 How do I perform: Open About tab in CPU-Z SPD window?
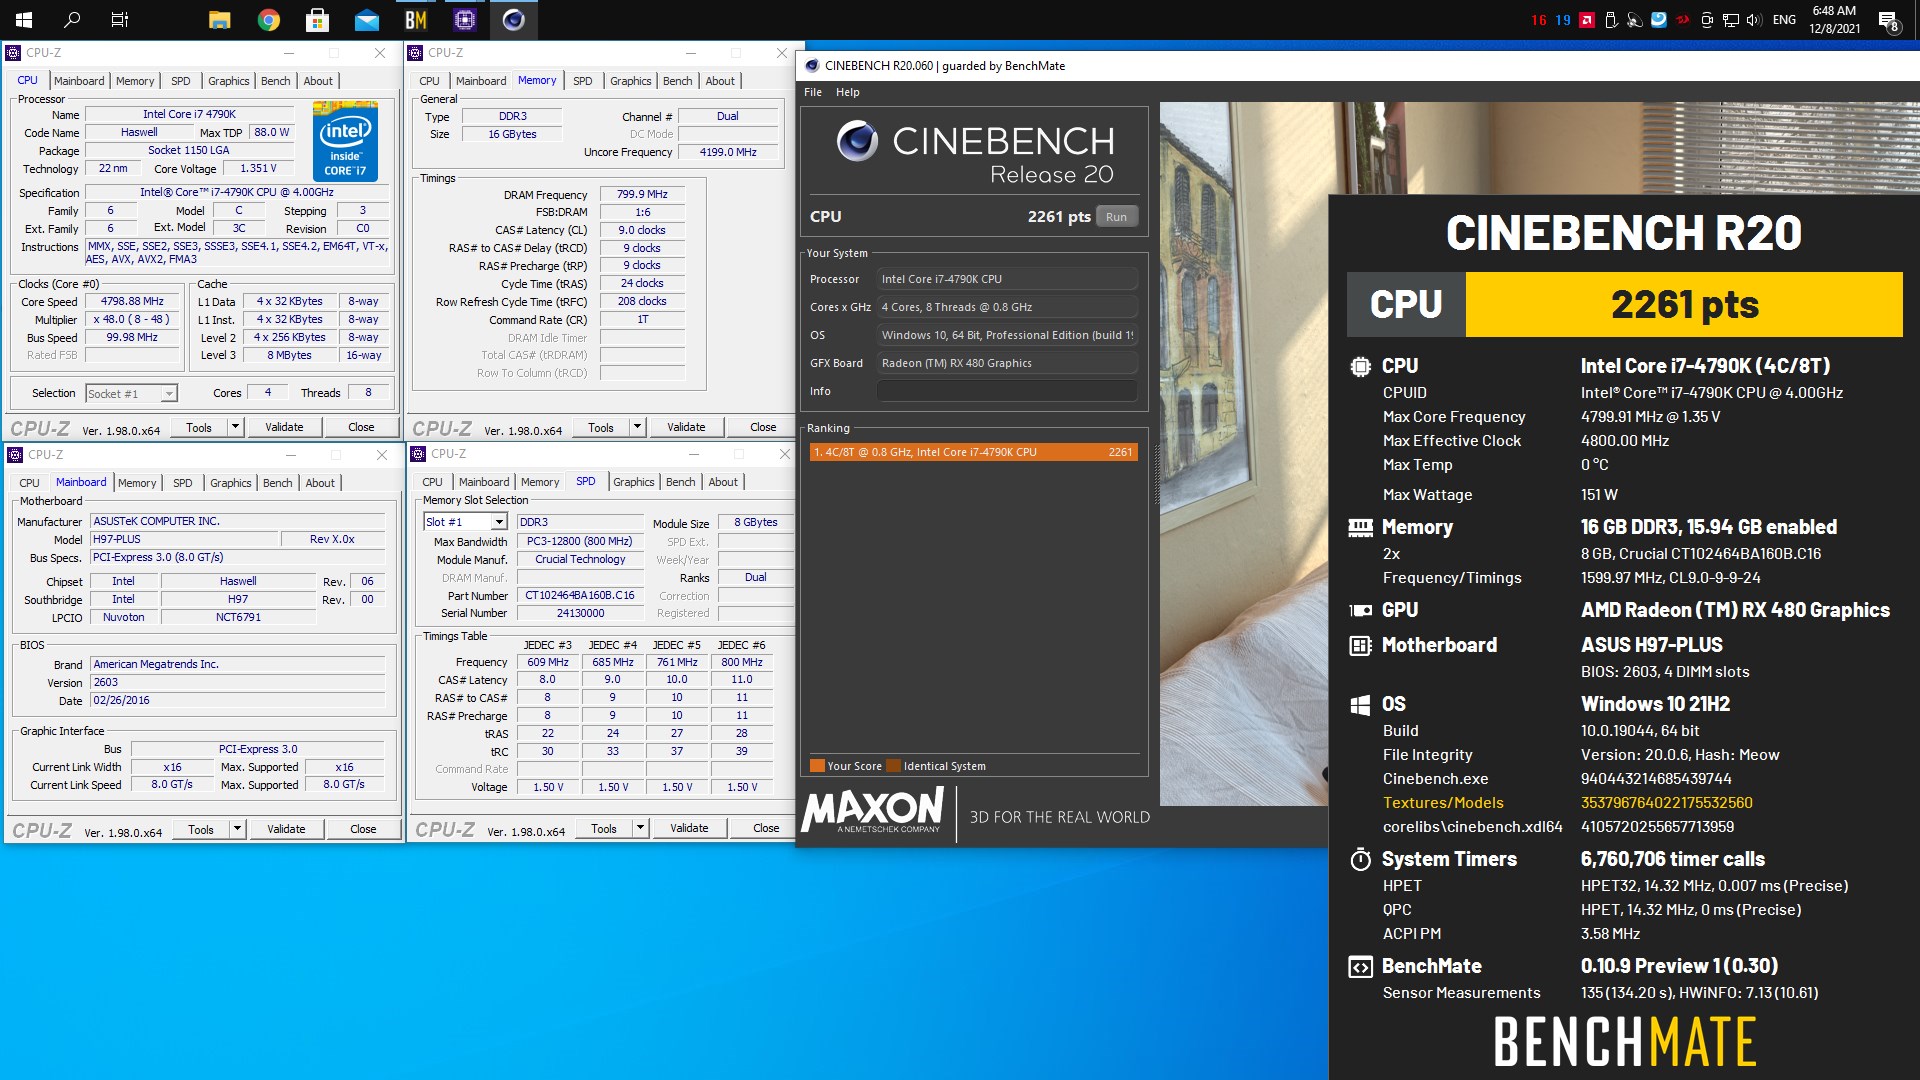(723, 482)
